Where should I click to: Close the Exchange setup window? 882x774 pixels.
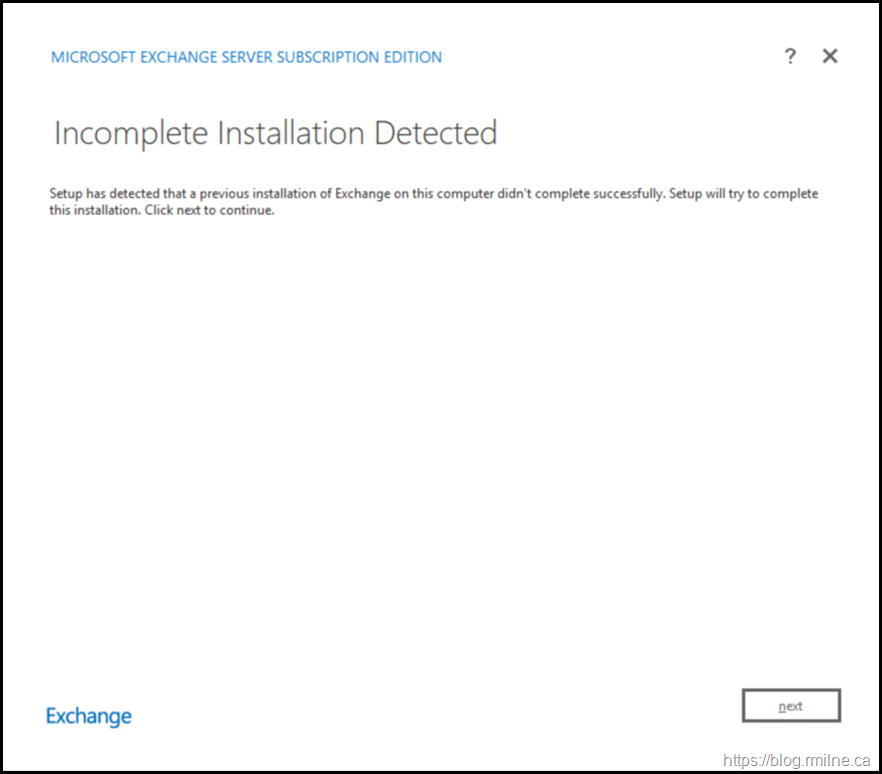830,57
